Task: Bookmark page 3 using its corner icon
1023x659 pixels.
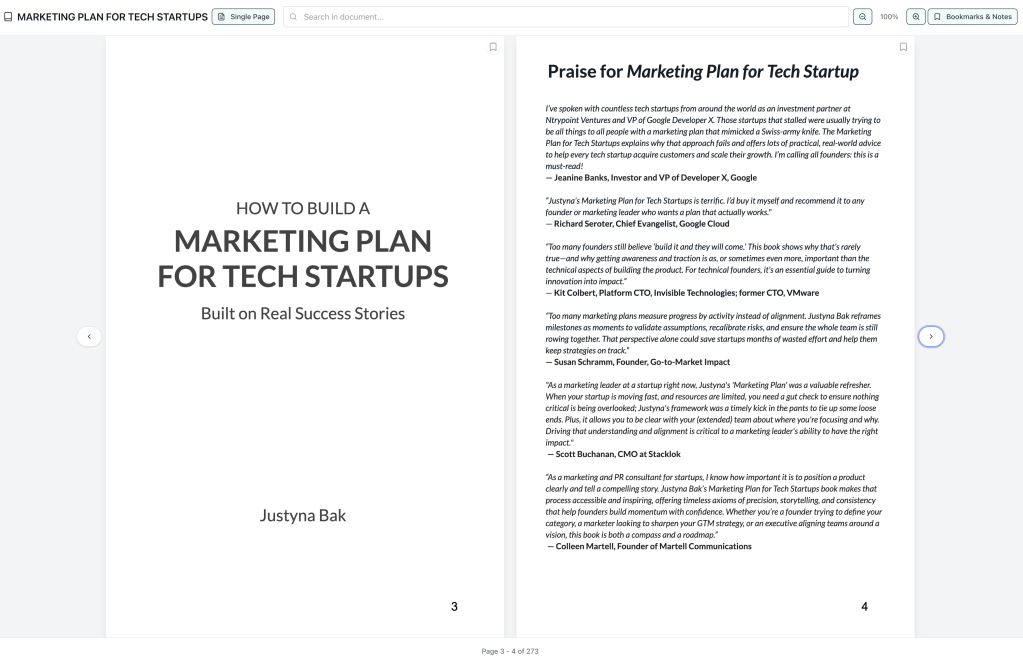Action: [x=492, y=47]
